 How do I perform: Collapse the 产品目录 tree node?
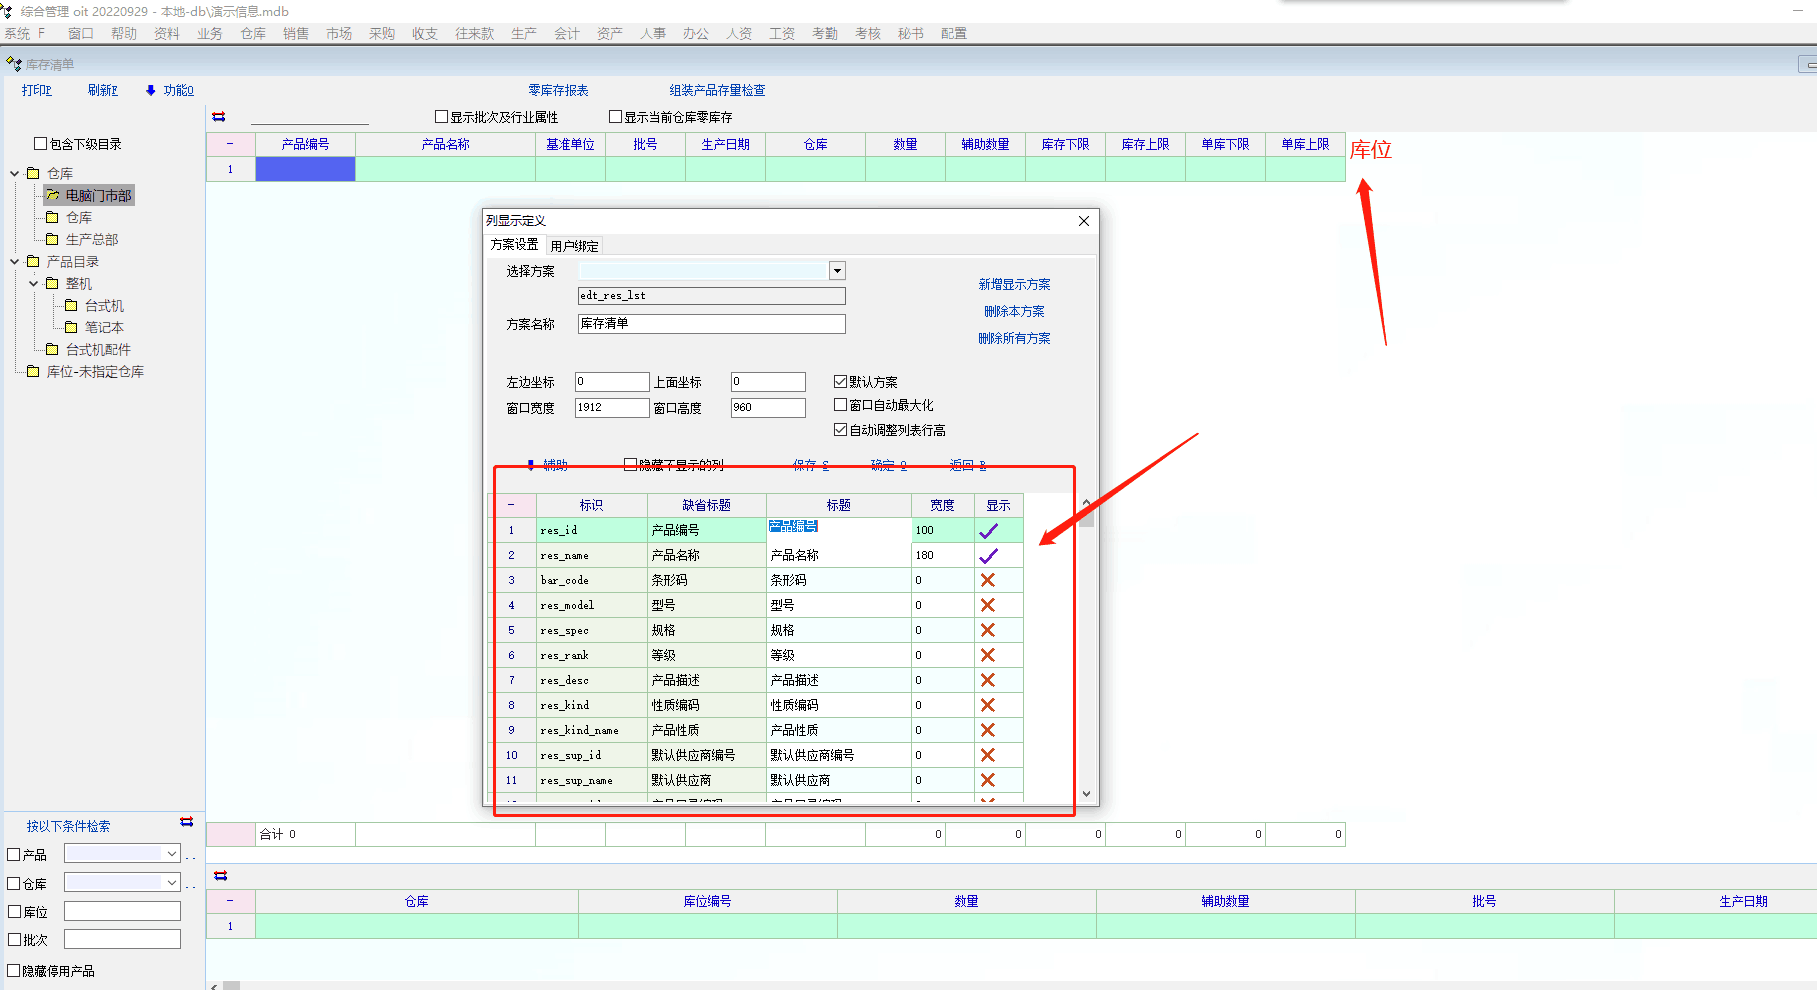[15, 262]
